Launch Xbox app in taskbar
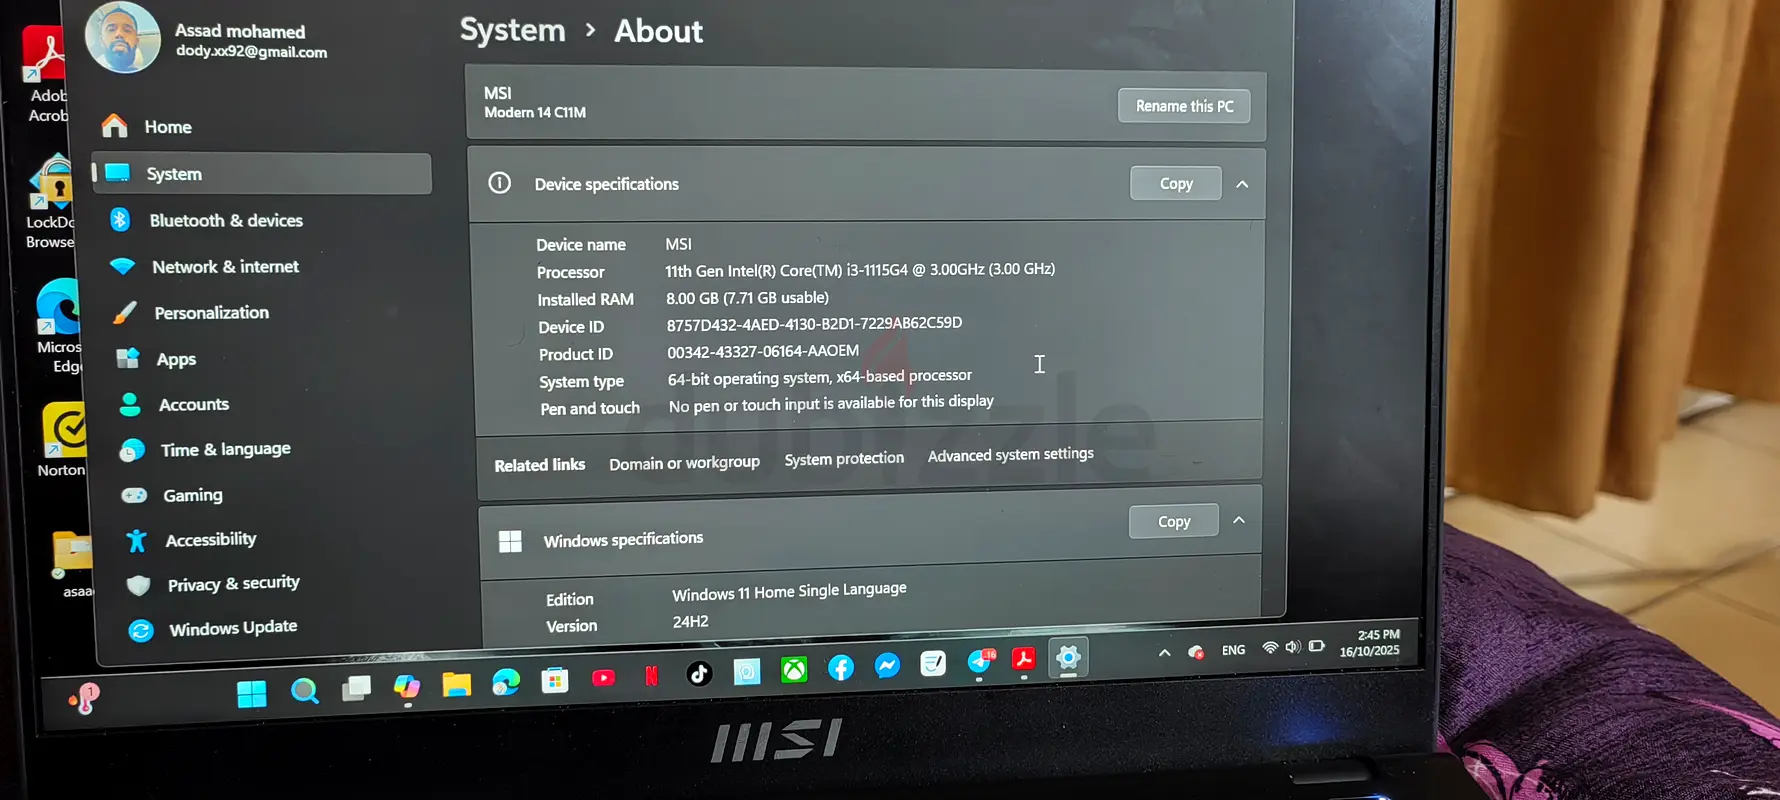The image size is (1780, 800). (x=794, y=670)
